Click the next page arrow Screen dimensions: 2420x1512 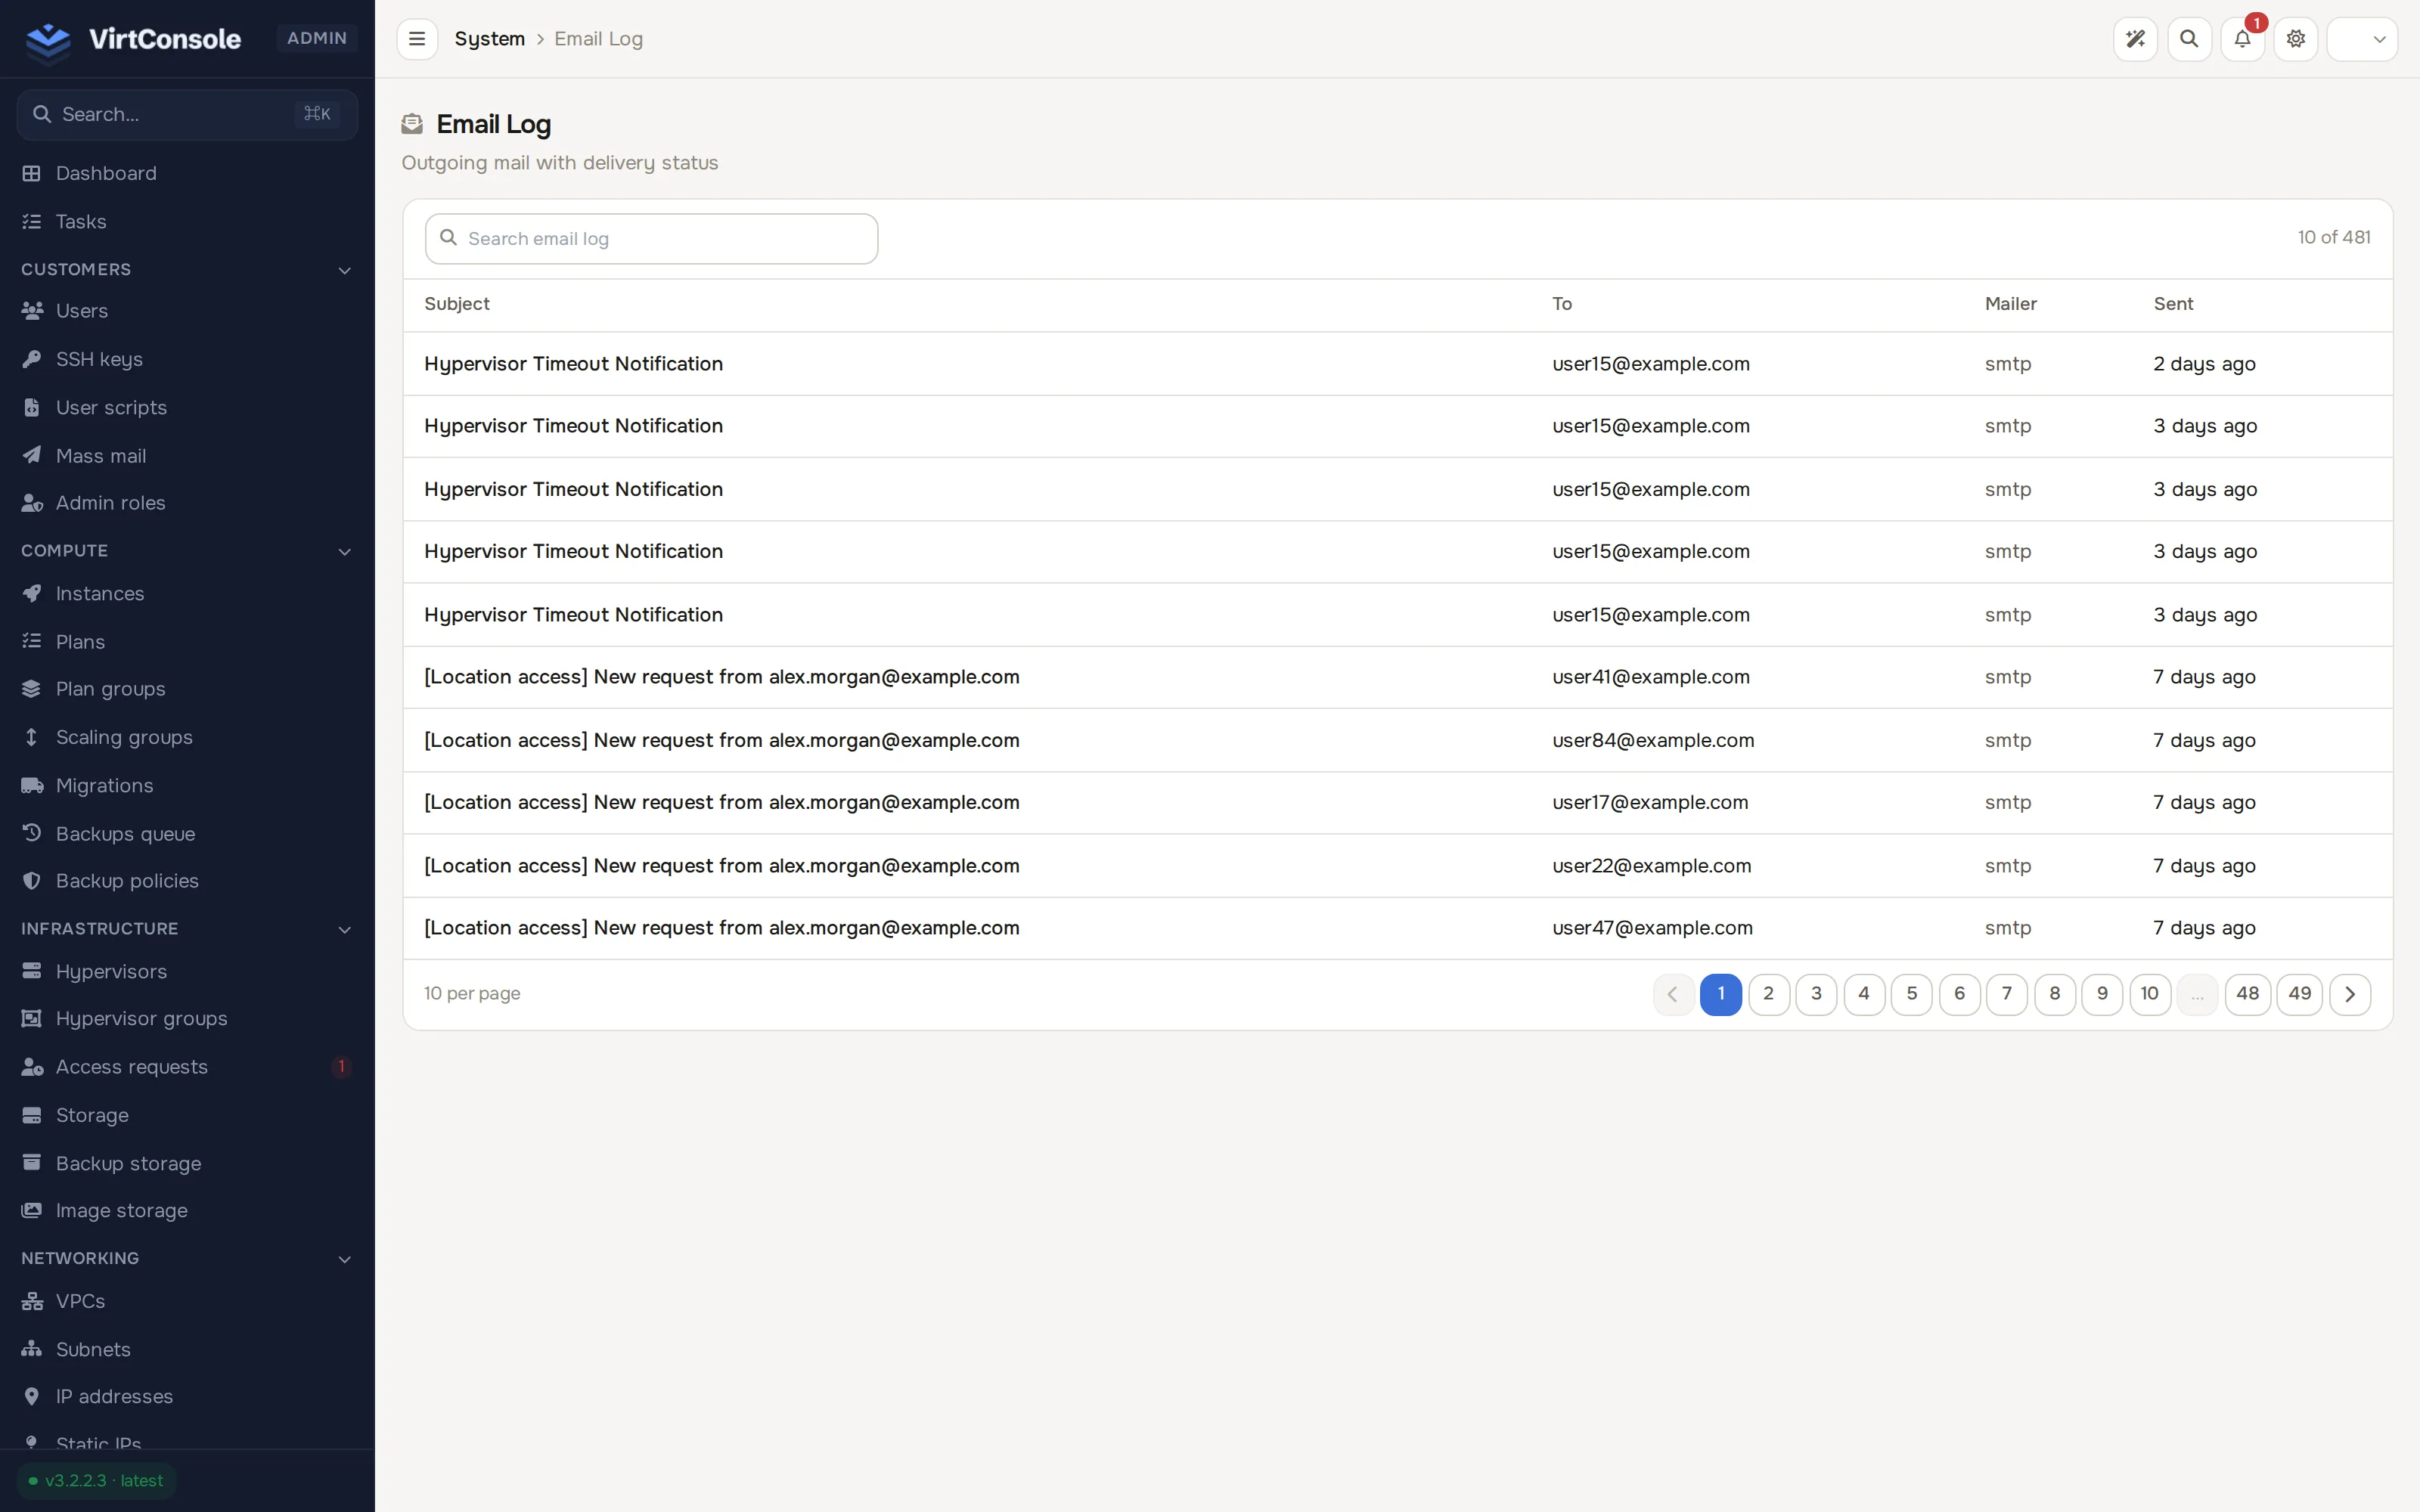point(2350,994)
